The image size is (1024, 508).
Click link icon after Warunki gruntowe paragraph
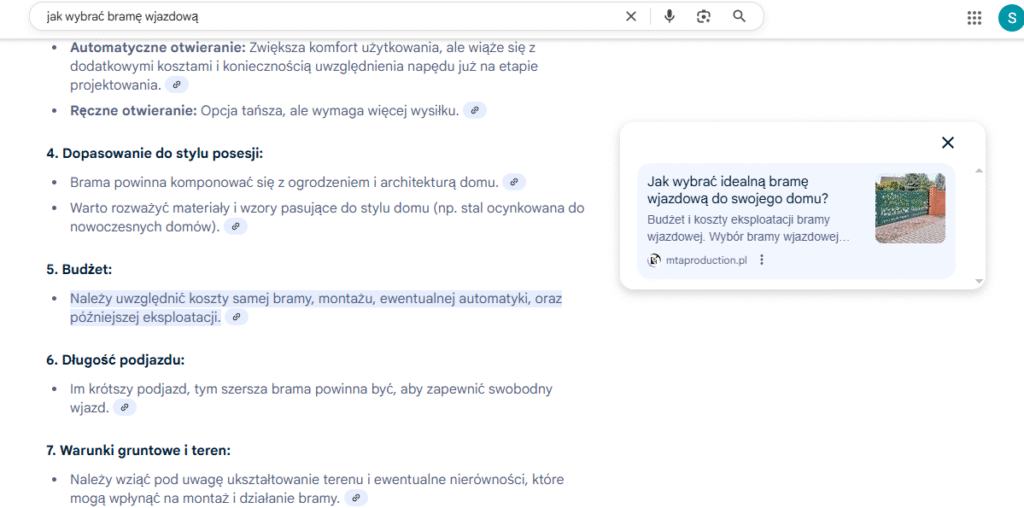click(x=356, y=498)
